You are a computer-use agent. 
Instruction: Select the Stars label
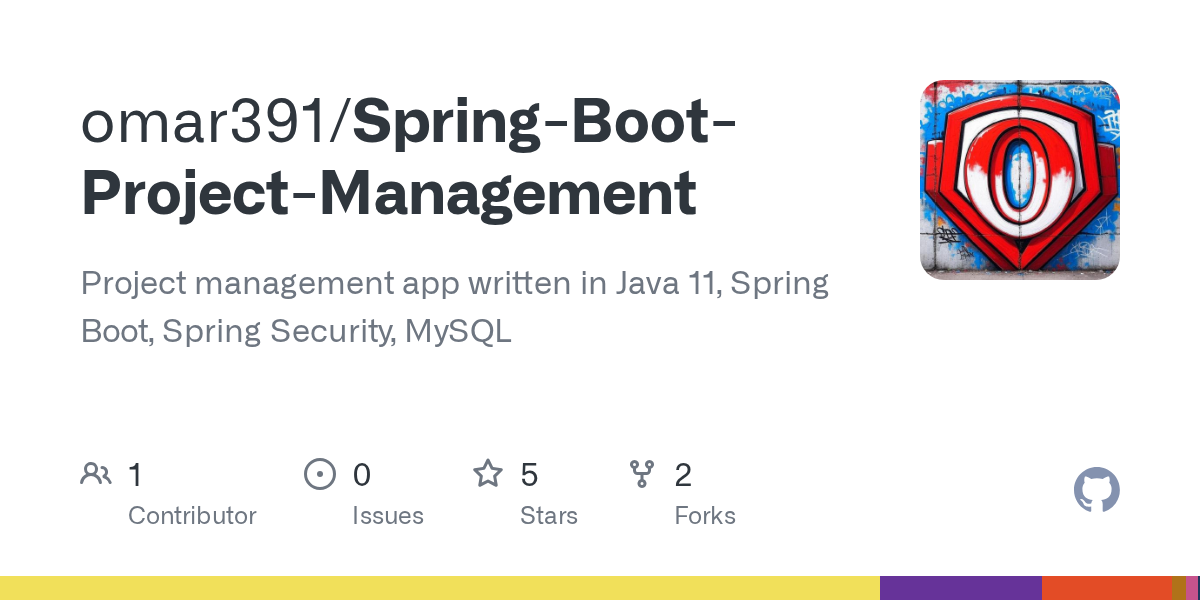pos(549,516)
